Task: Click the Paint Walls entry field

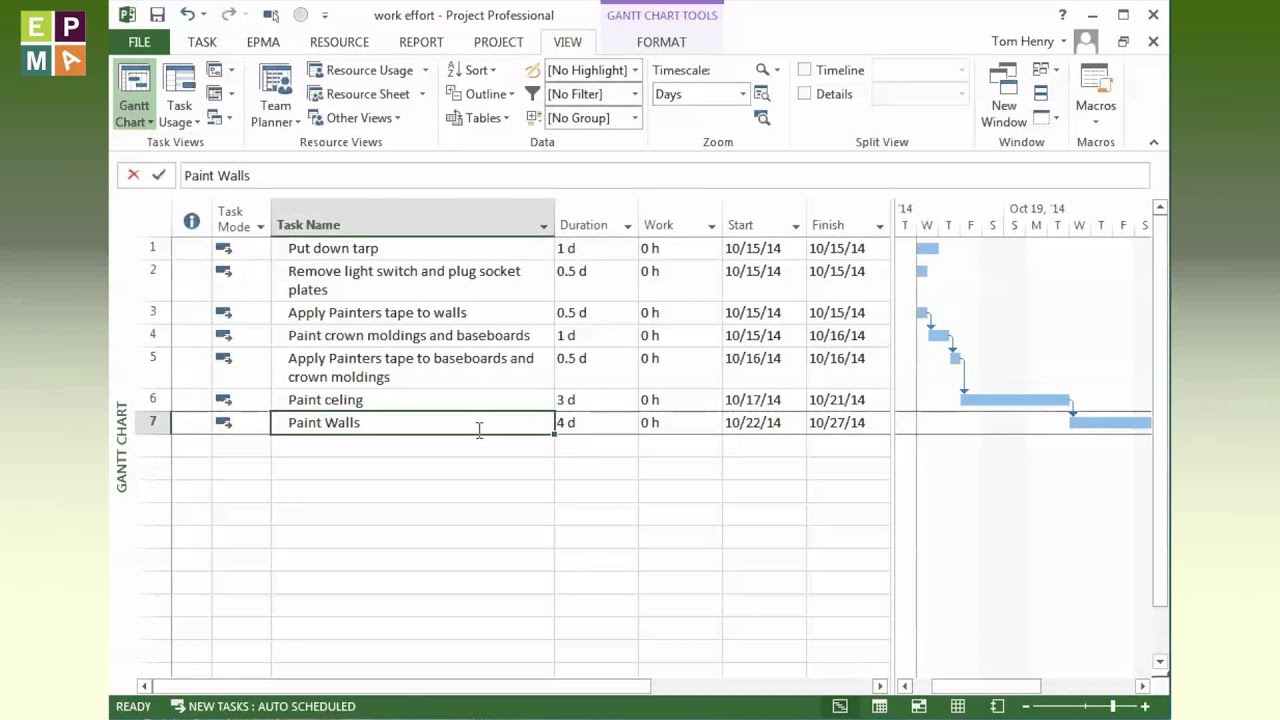Action: click(x=664, y=175)
